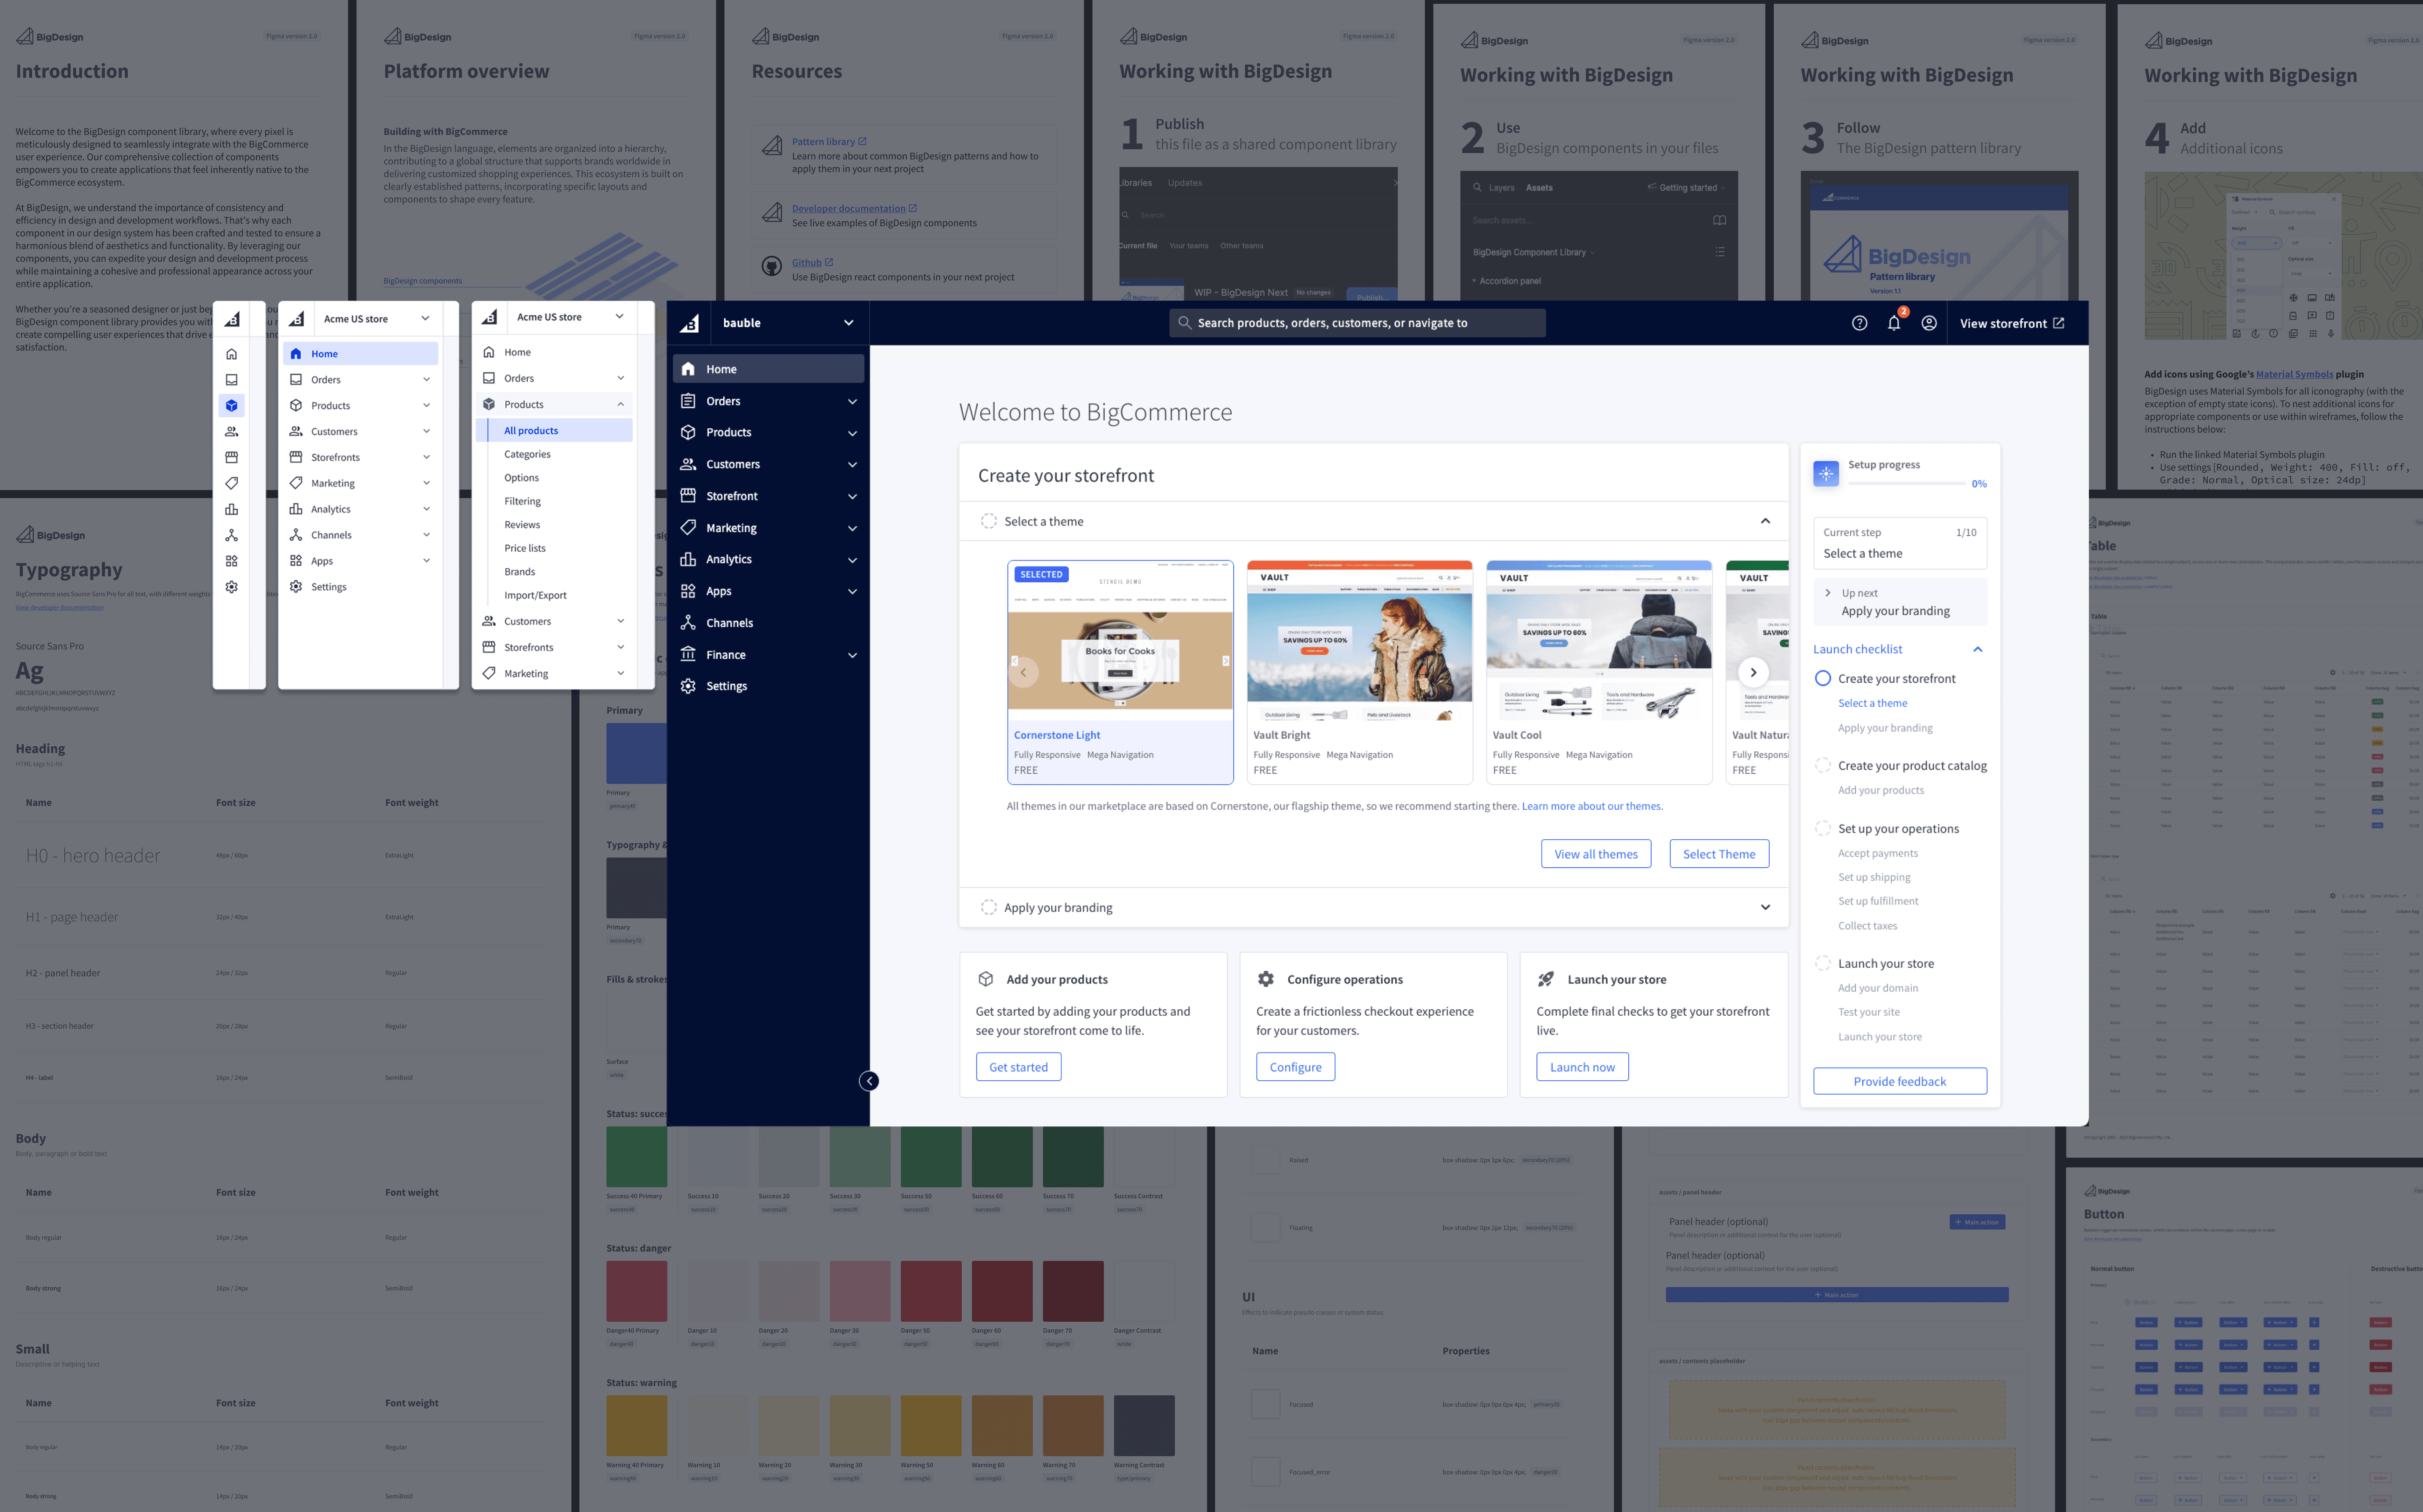Collapse the Launch checklist chevron
This screenshot has width=2423, height=1512.
coord(1978,649)
